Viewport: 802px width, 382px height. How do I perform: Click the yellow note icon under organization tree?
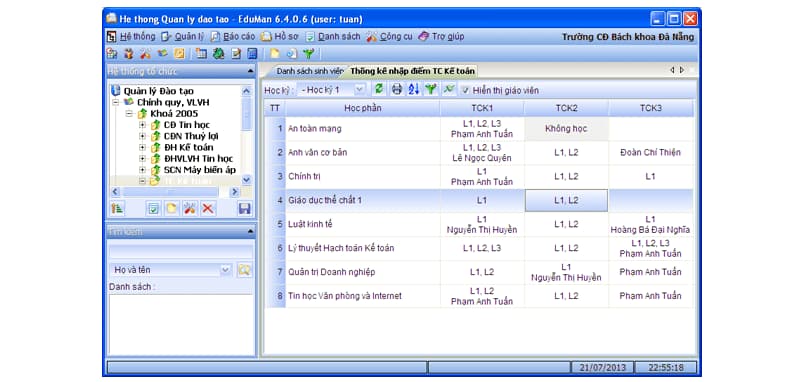[x=171, y=208]
